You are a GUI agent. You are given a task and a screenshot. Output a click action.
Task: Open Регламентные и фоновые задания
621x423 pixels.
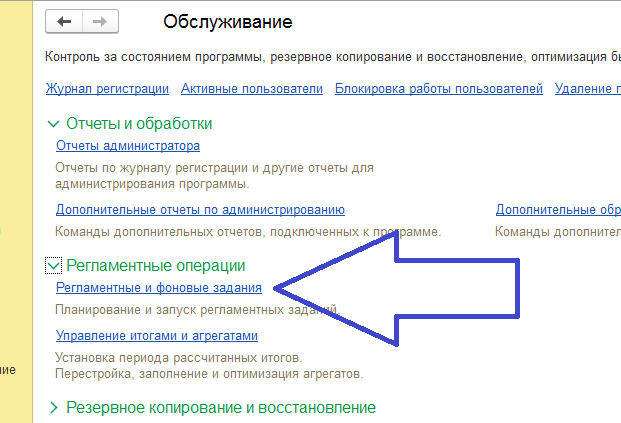click(x=159, y=288)
